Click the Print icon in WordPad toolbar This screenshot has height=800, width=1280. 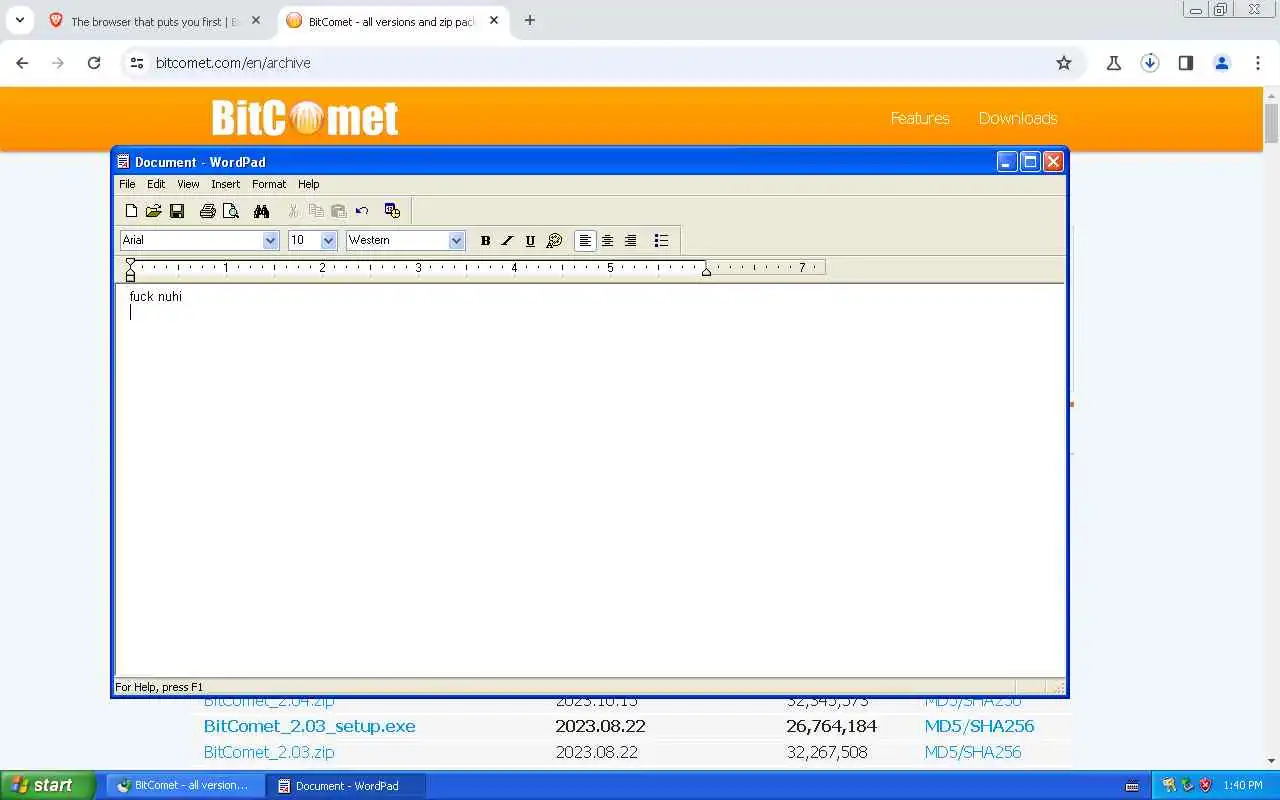pos(207,211)
